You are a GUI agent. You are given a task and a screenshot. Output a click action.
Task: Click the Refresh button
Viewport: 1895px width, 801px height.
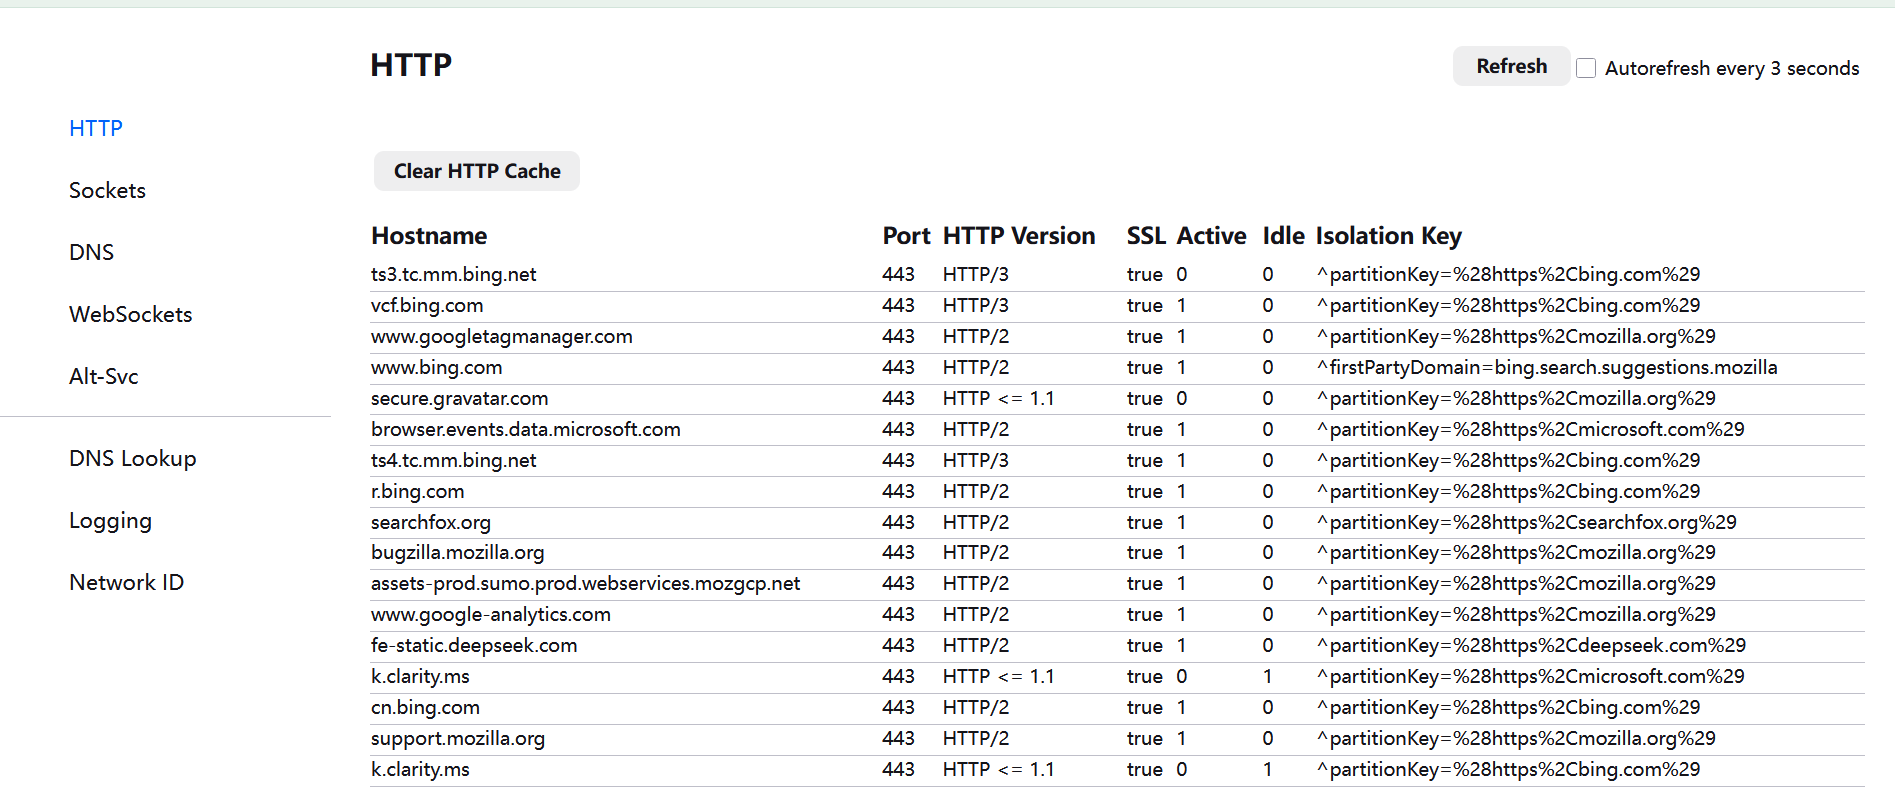(1511, 66)
